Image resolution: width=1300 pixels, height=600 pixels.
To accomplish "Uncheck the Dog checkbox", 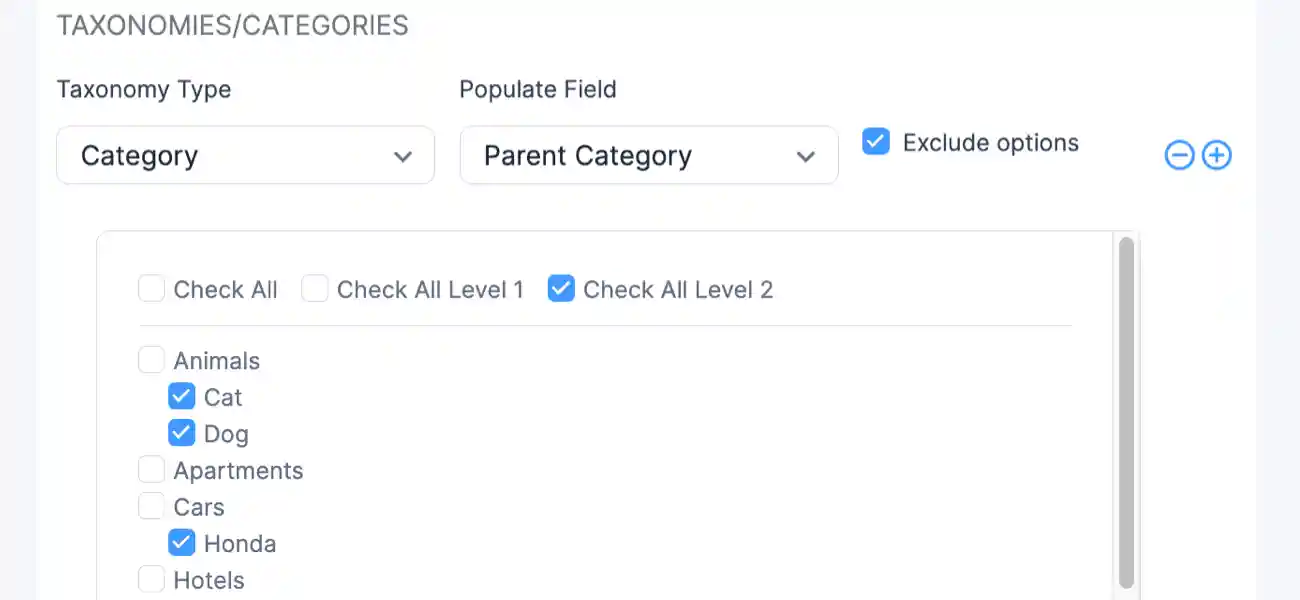I will tap(181, 432).
